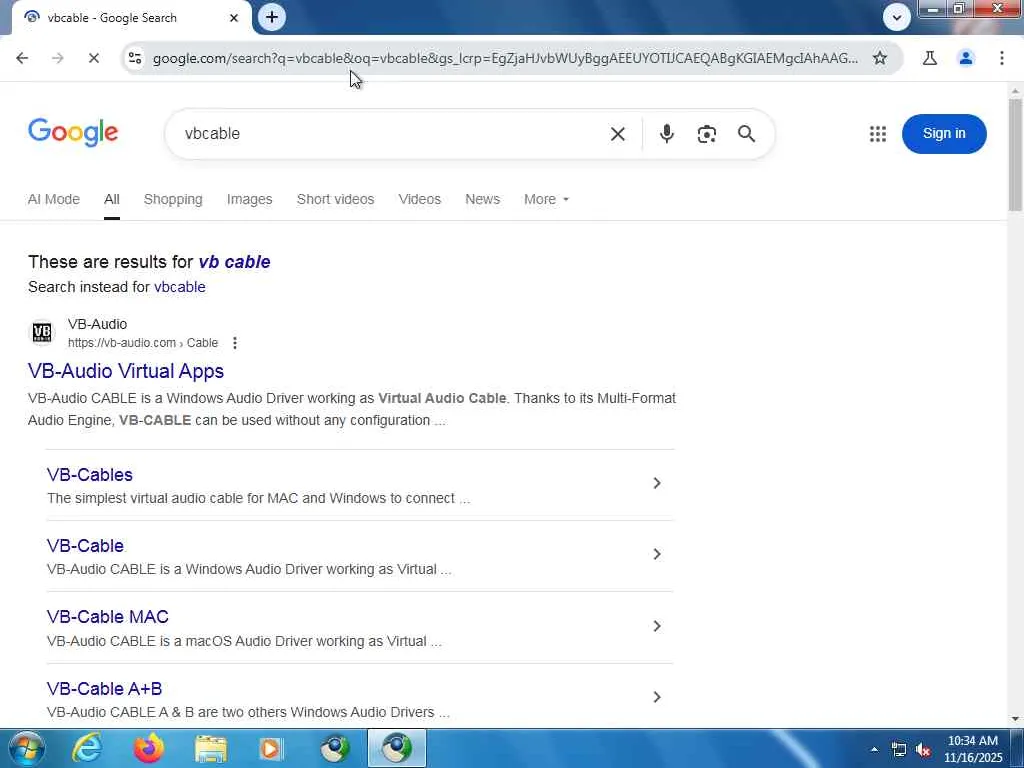
Task: Open the Chrome profile avatar icon
Action: pos(966,58)
